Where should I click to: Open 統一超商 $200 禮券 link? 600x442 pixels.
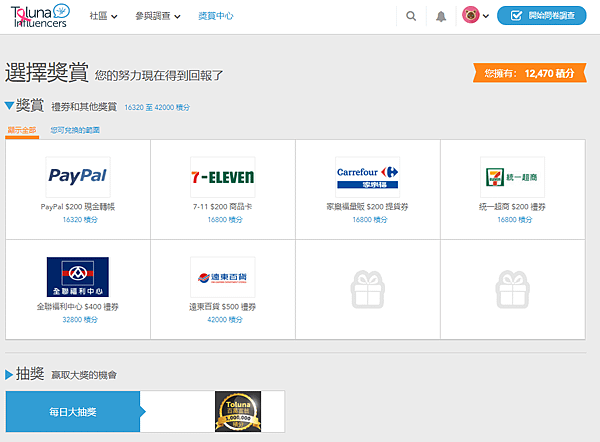512,207
